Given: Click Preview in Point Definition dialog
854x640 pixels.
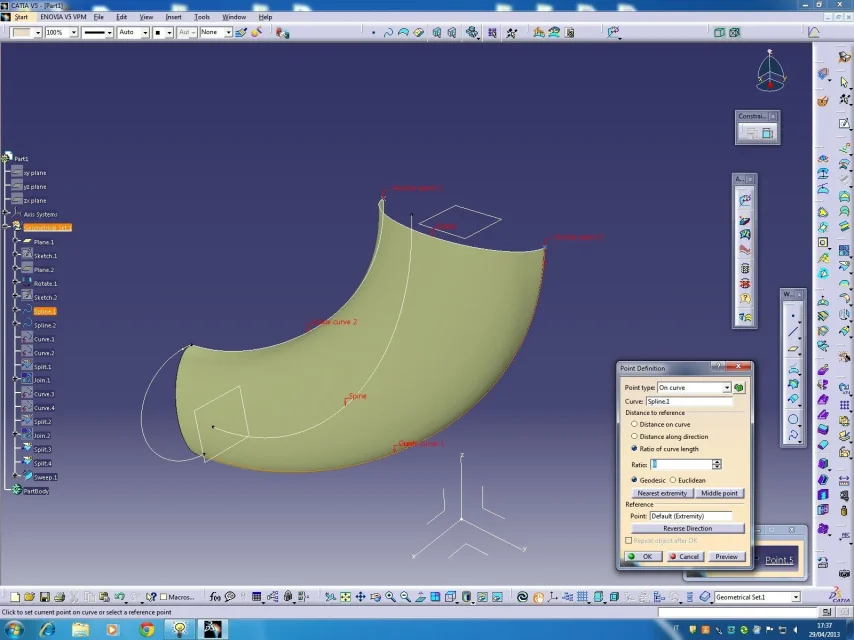Looking at the screenshot, I should (726, 557).
